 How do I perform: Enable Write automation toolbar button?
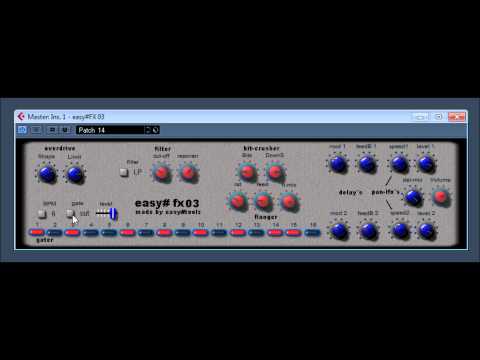click(x=65, y=130)
